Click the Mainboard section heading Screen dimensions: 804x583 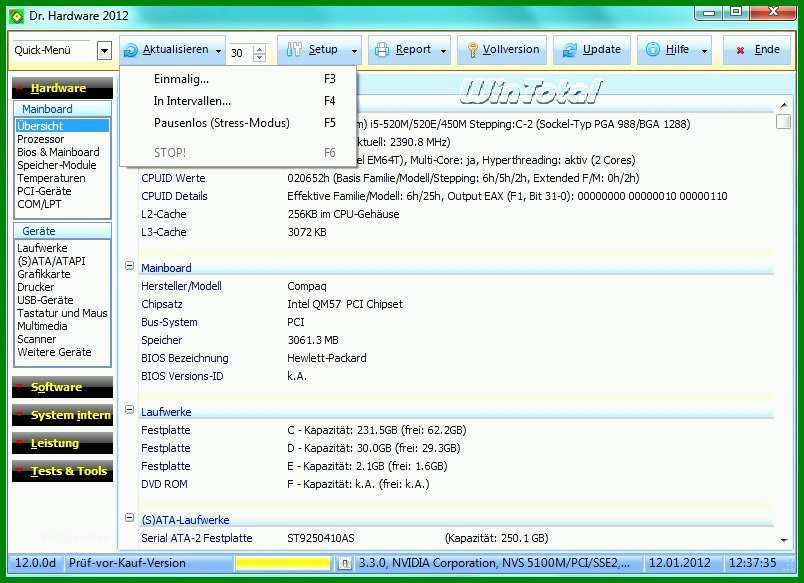point(166,268)
